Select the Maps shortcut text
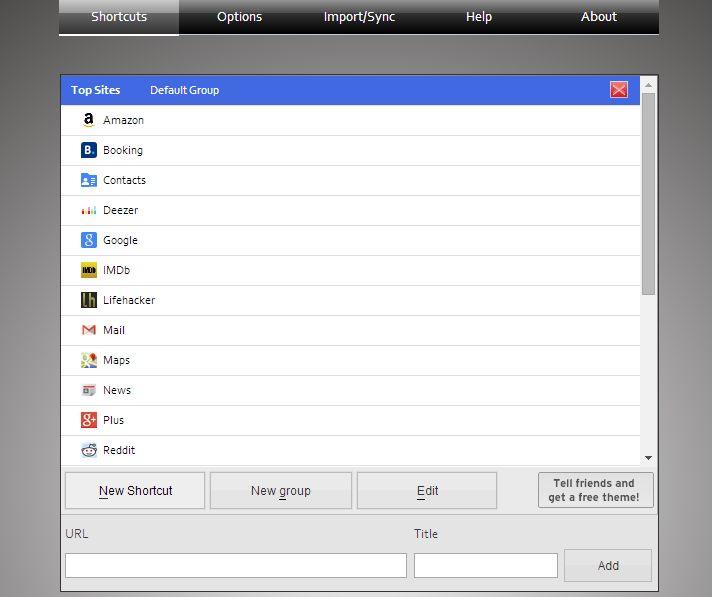The height and width of the screenshot is (597, 712). [116, 360]
